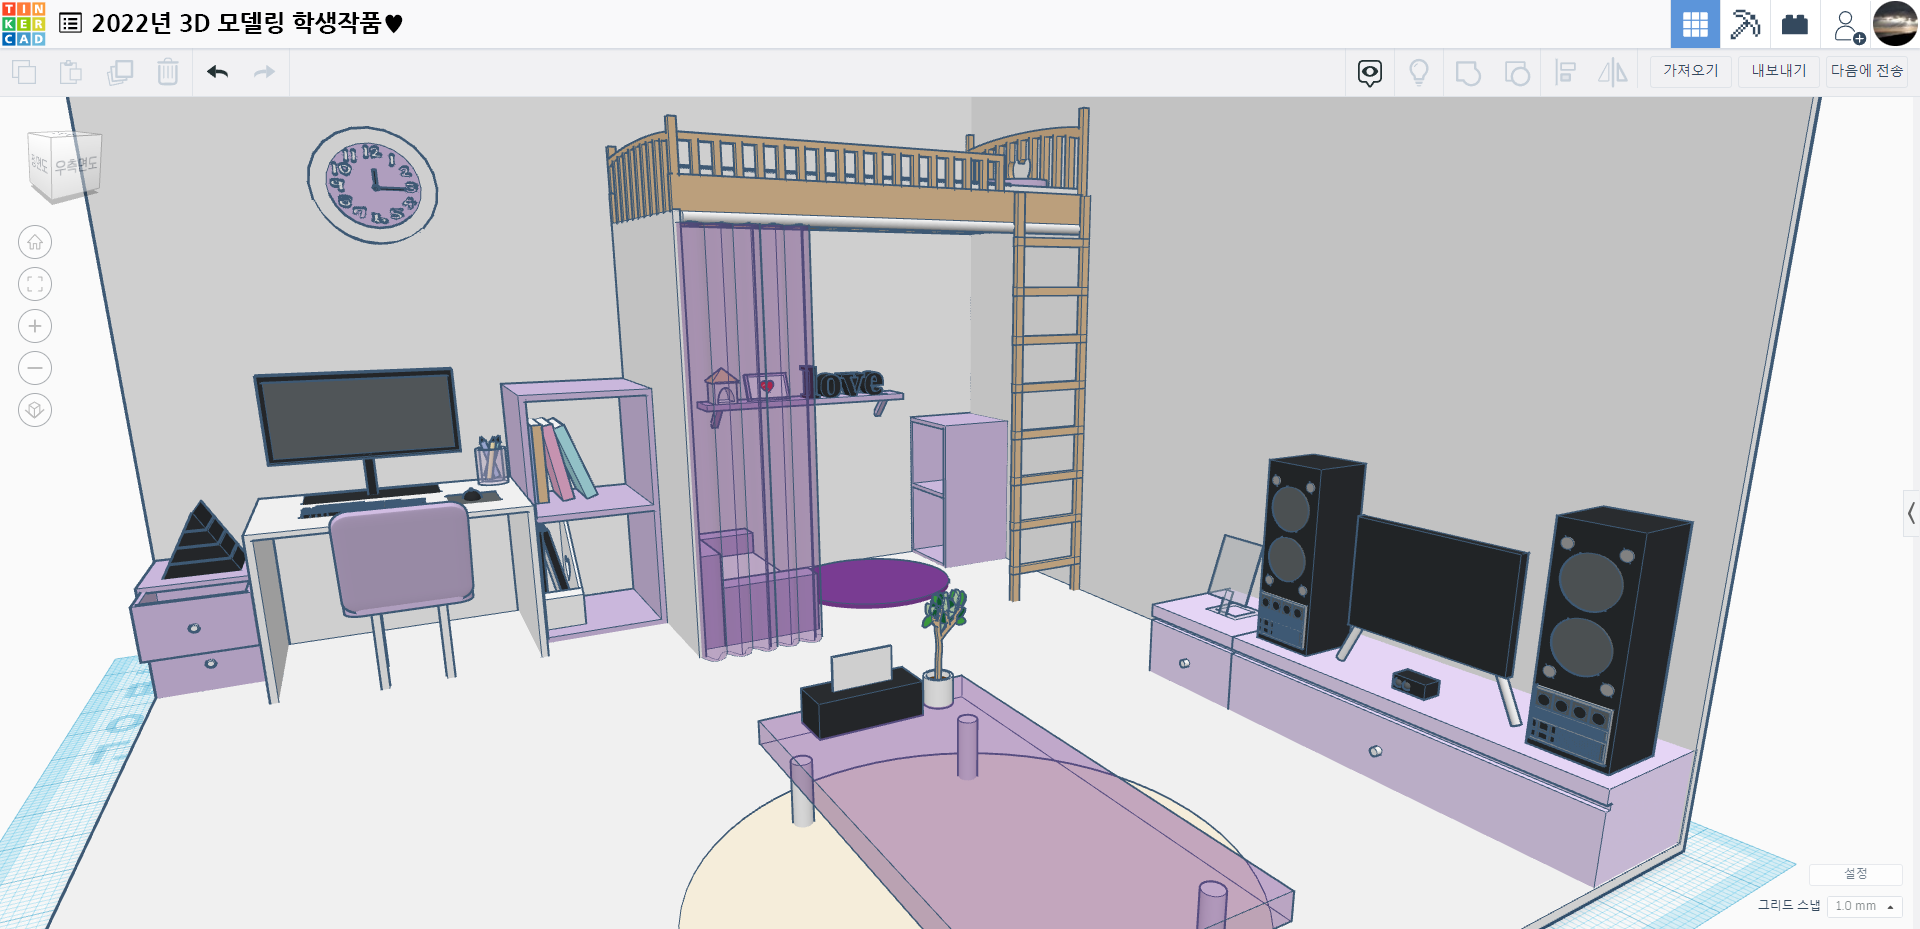Click the Copy toolbar icon

click(24, 72)
